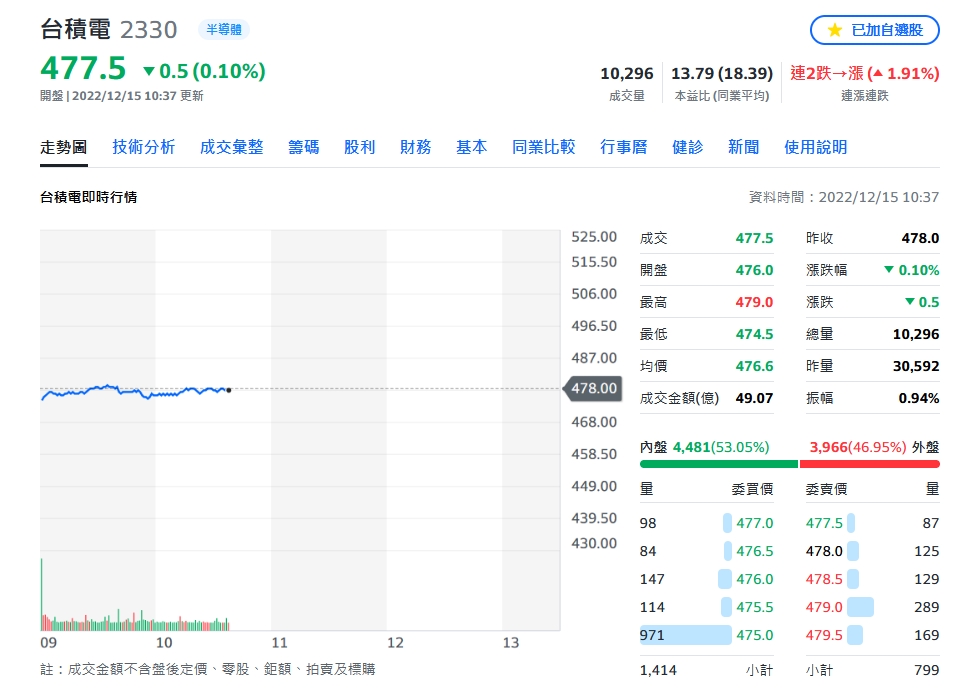Go to the 健診 tab
969x697 pixels.
pos(688,147)
